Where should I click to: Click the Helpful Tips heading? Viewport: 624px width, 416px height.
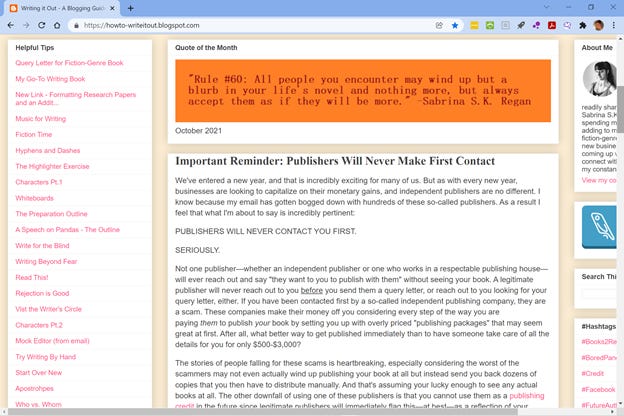coord(35,48)
